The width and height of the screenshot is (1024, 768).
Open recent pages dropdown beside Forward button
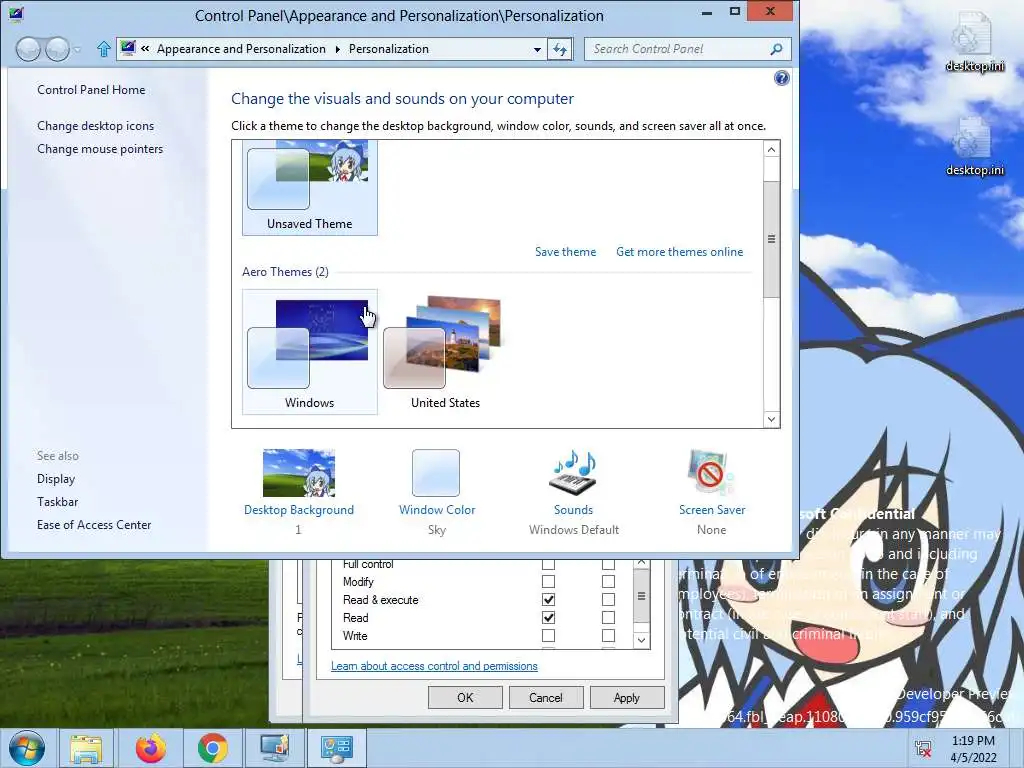click(77, 50)
